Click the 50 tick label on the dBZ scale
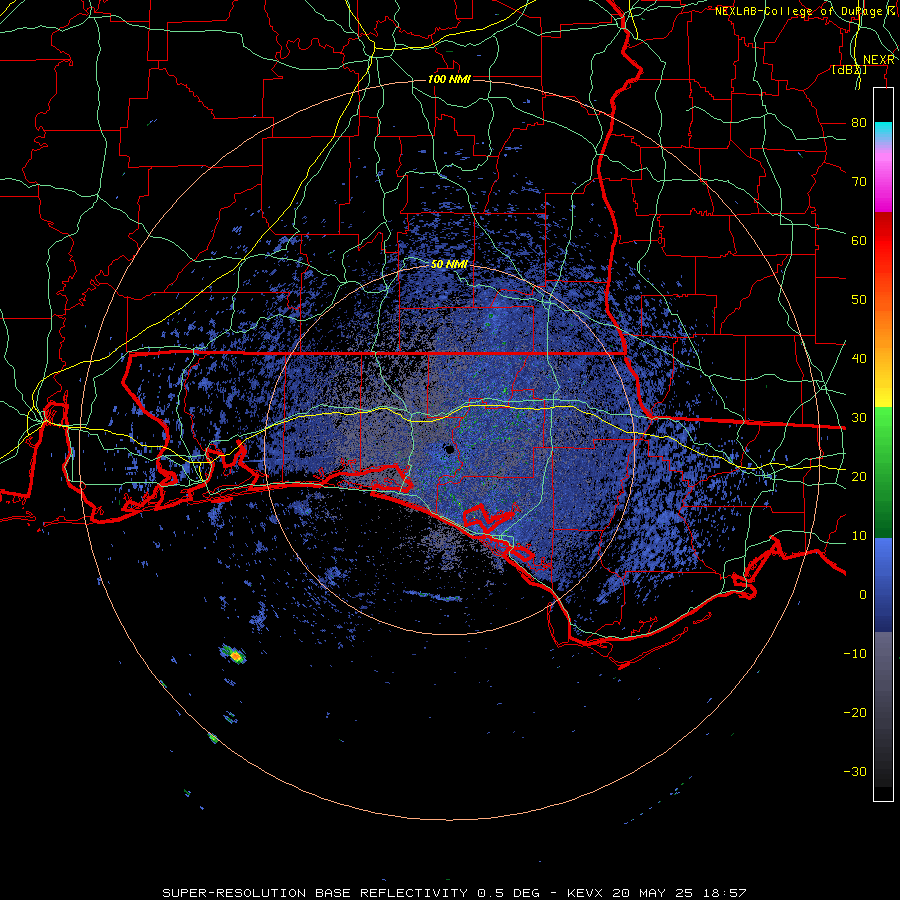The width and height of the screenshot is (900, 900). click(x=859, y=300)
